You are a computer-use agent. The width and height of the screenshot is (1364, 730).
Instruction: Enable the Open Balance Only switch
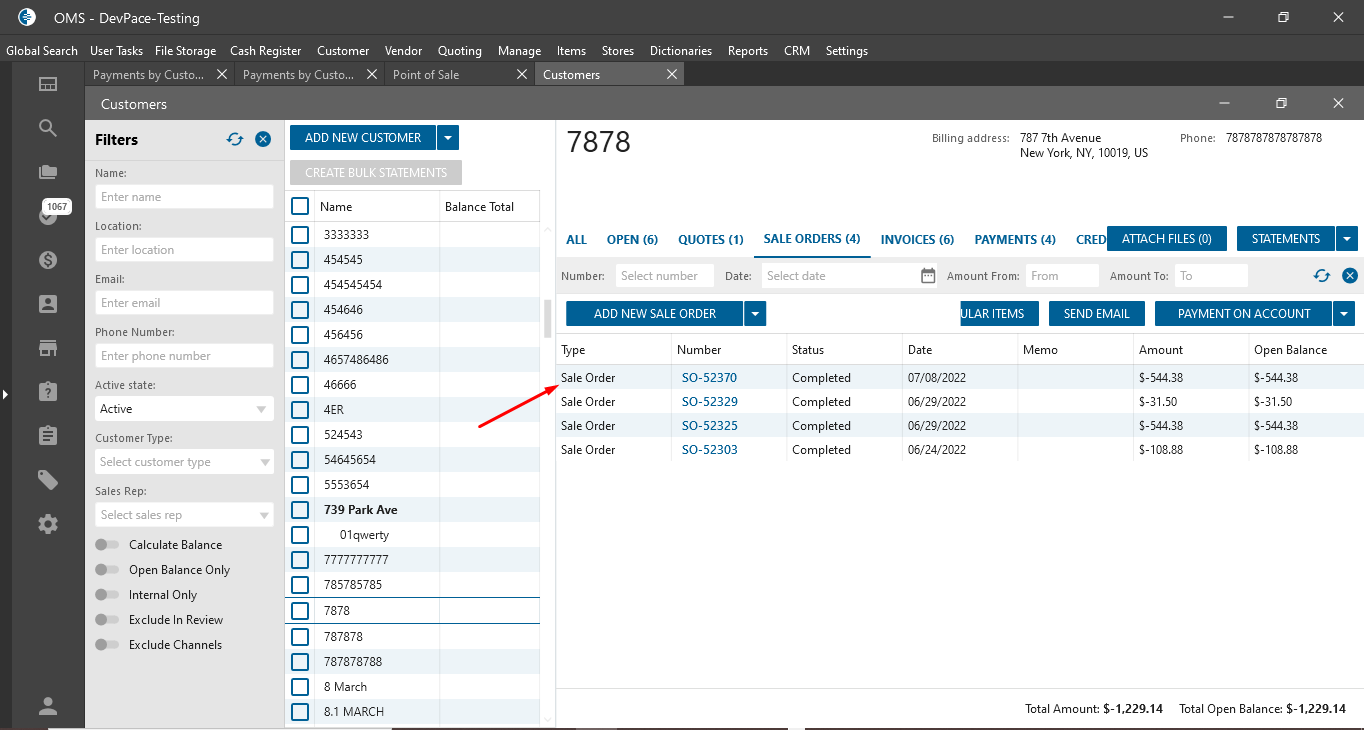tap(106, 570)
